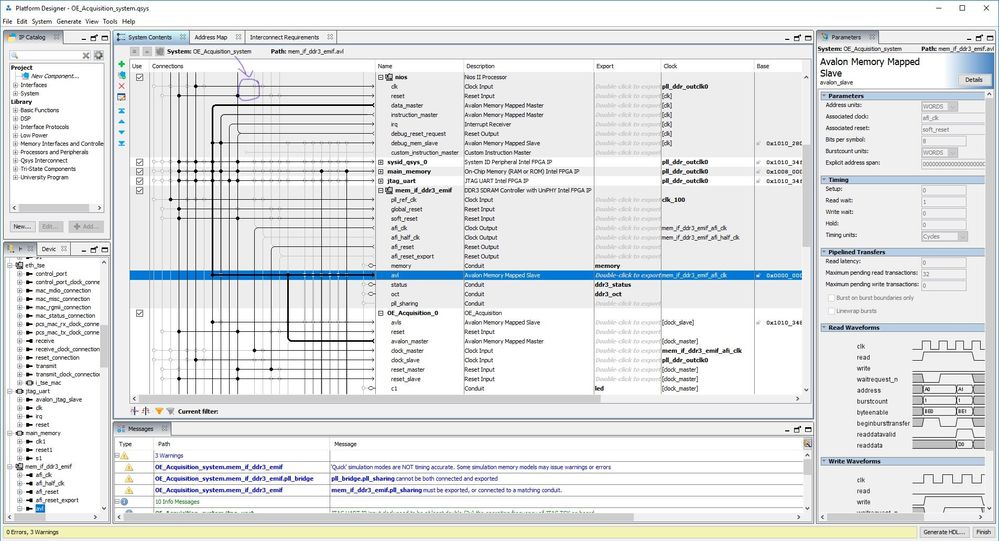Expand Memory Interfaces and Controllers library
The width and height of the screenshot is (999, 541).
pos(16,143)
